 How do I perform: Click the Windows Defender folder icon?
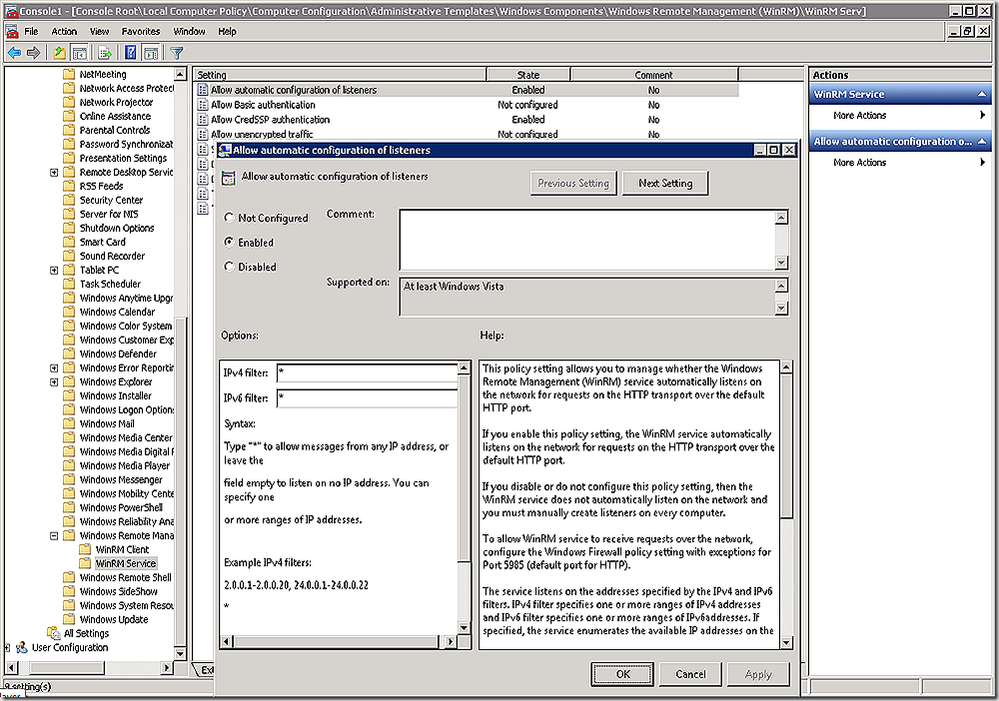69,354
